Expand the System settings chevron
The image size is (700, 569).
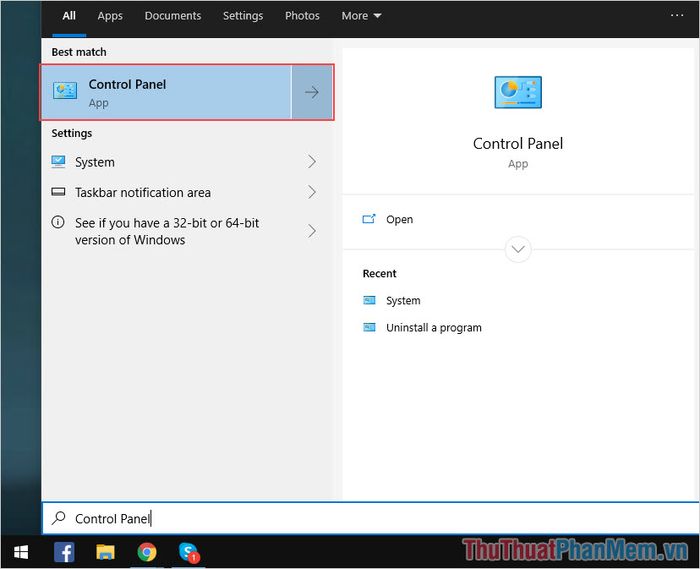coord(312,162)
